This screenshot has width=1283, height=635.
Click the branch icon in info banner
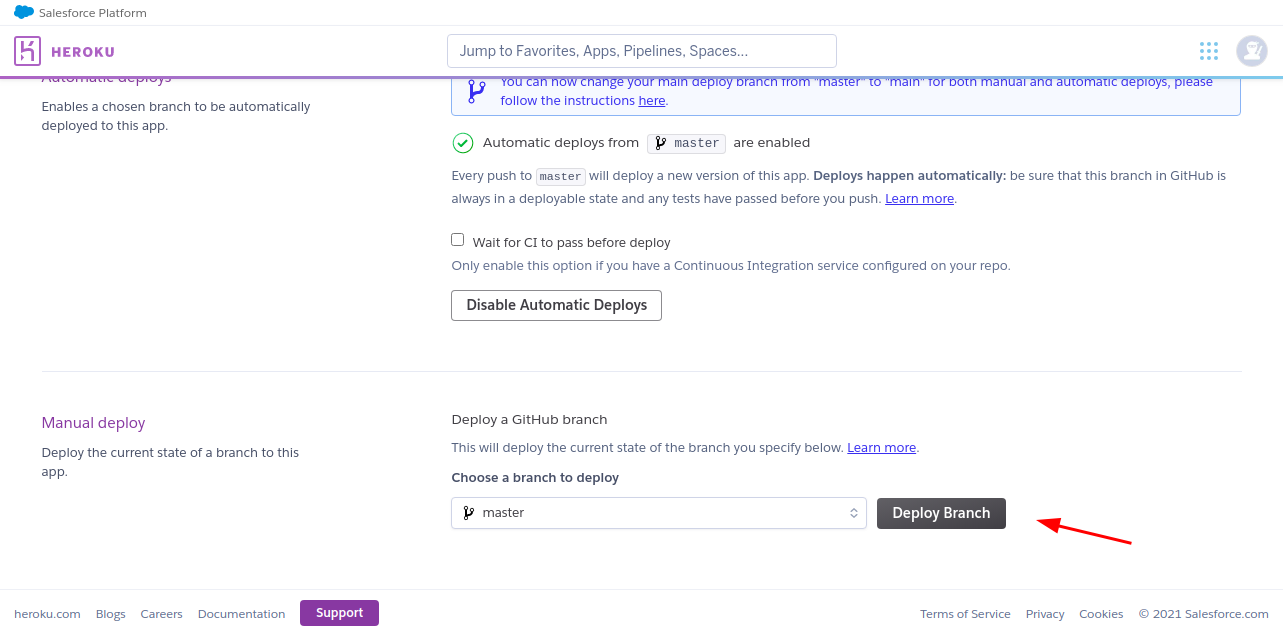tap(477, 92)
